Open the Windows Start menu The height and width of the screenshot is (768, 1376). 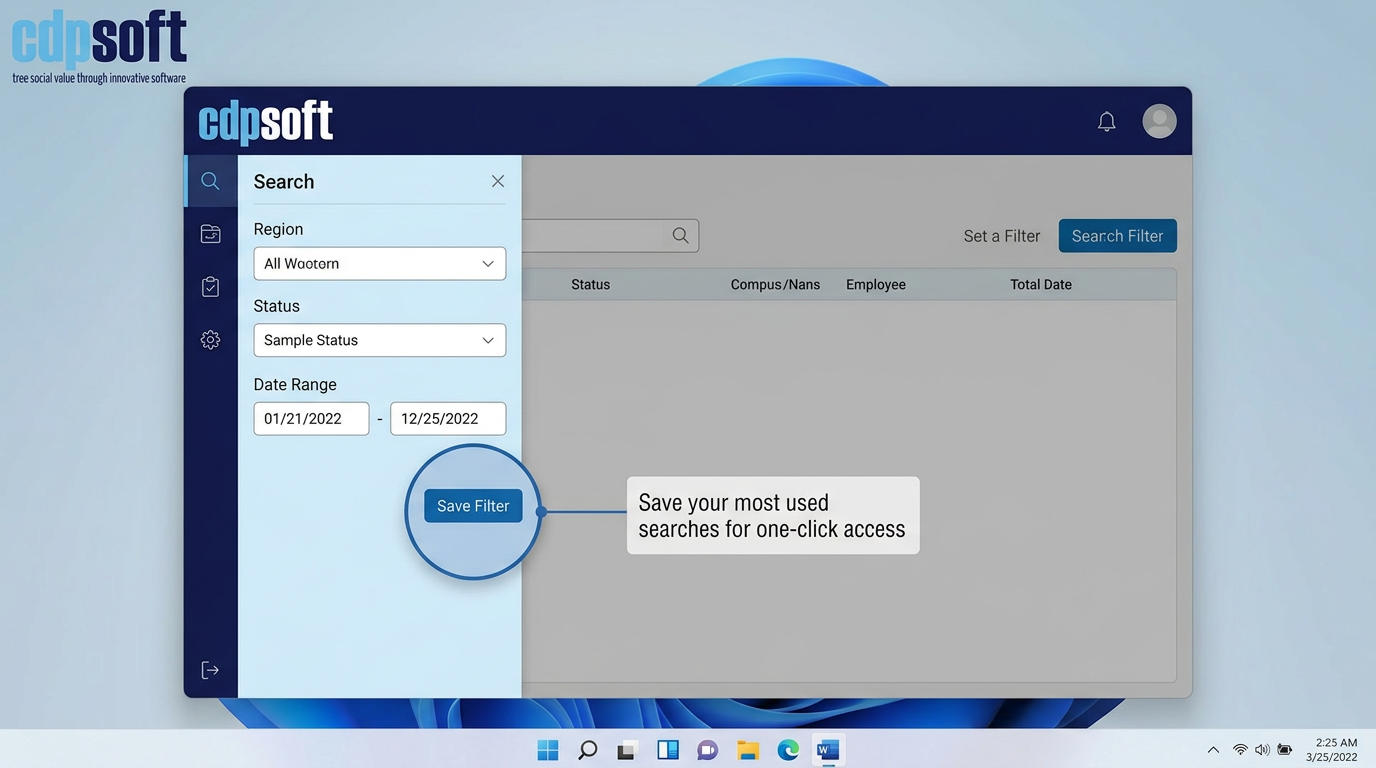click(x=548, y=750)
